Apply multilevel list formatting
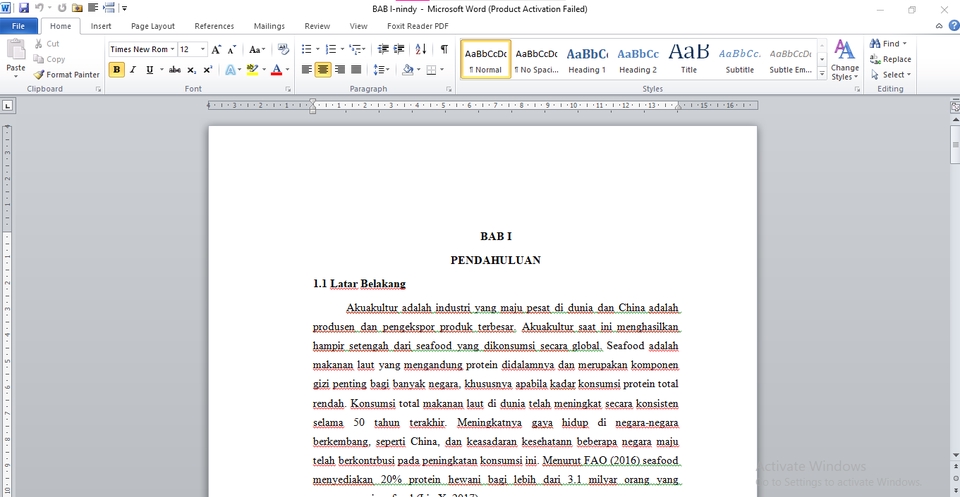Image resolution: width=960 pixels, height=497 pixels. click(x=354, y=50)
